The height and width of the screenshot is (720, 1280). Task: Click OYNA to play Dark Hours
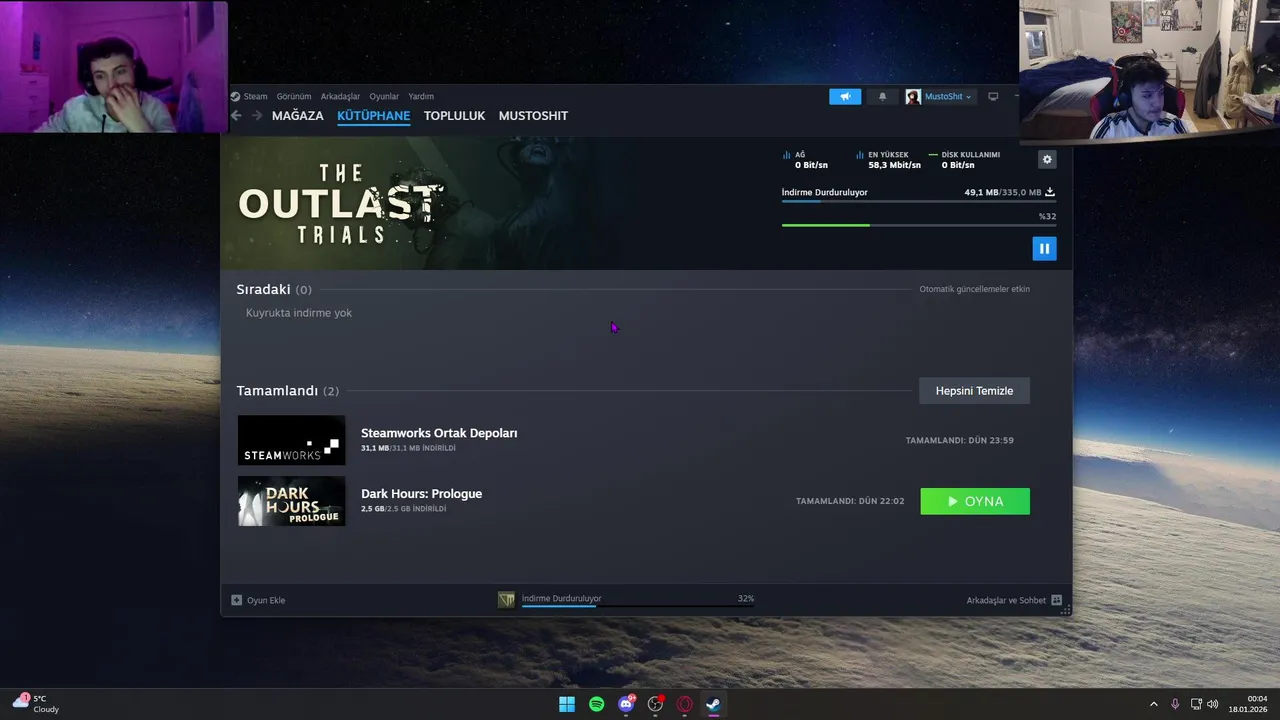coord(975,501)
